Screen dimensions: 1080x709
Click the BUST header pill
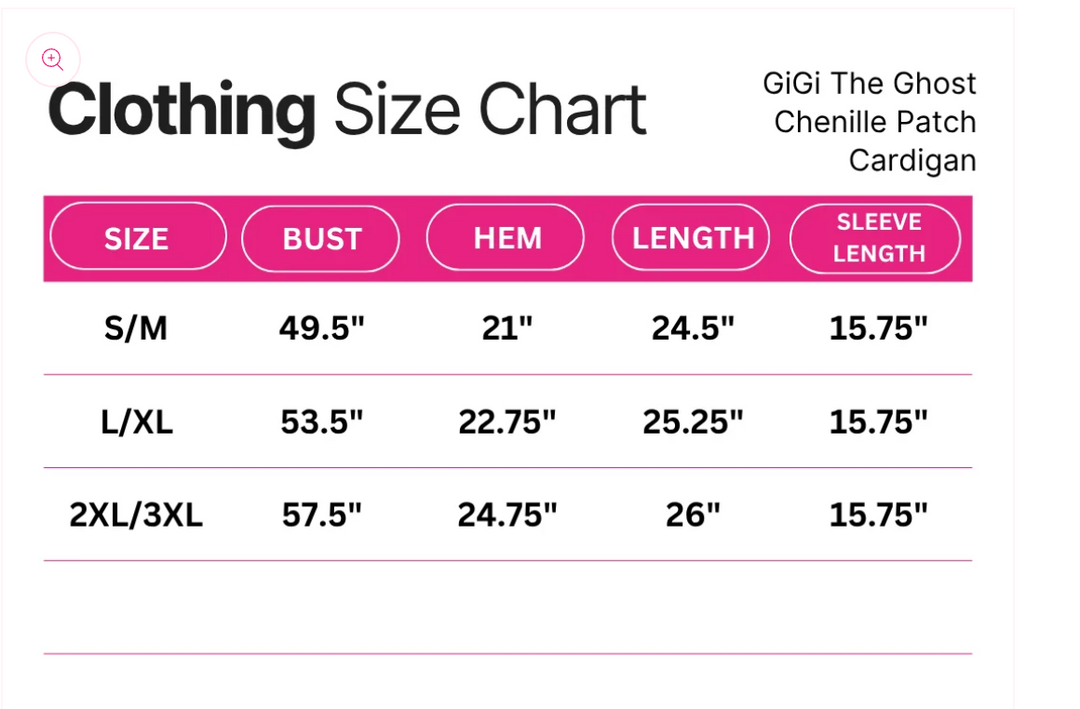coord(321,238)
